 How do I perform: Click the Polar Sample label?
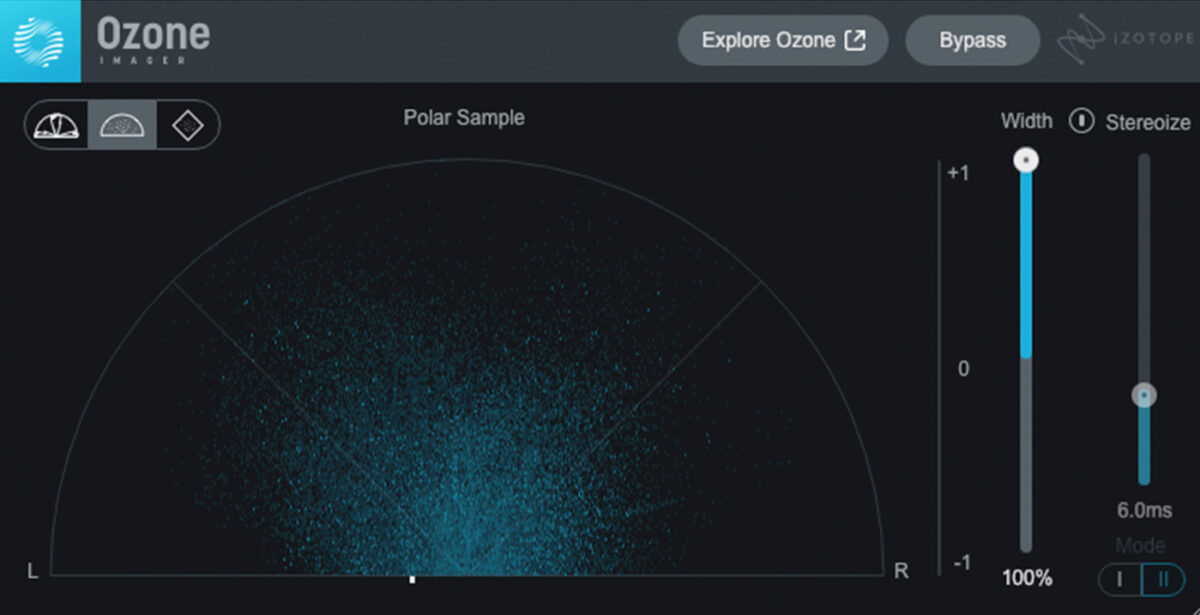tap(464, 118)
